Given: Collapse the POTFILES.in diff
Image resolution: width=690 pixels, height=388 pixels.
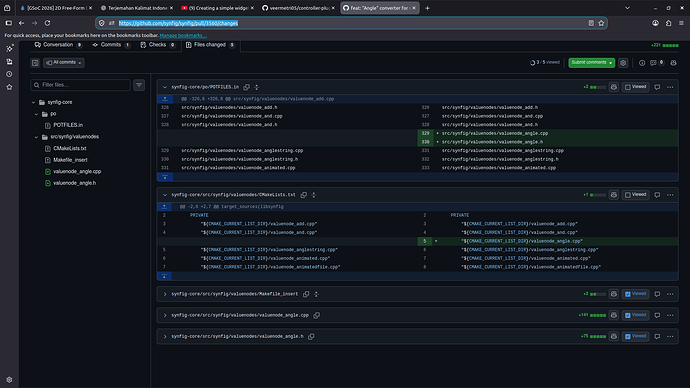Looking at the screenshot, I should pos(165,87).
